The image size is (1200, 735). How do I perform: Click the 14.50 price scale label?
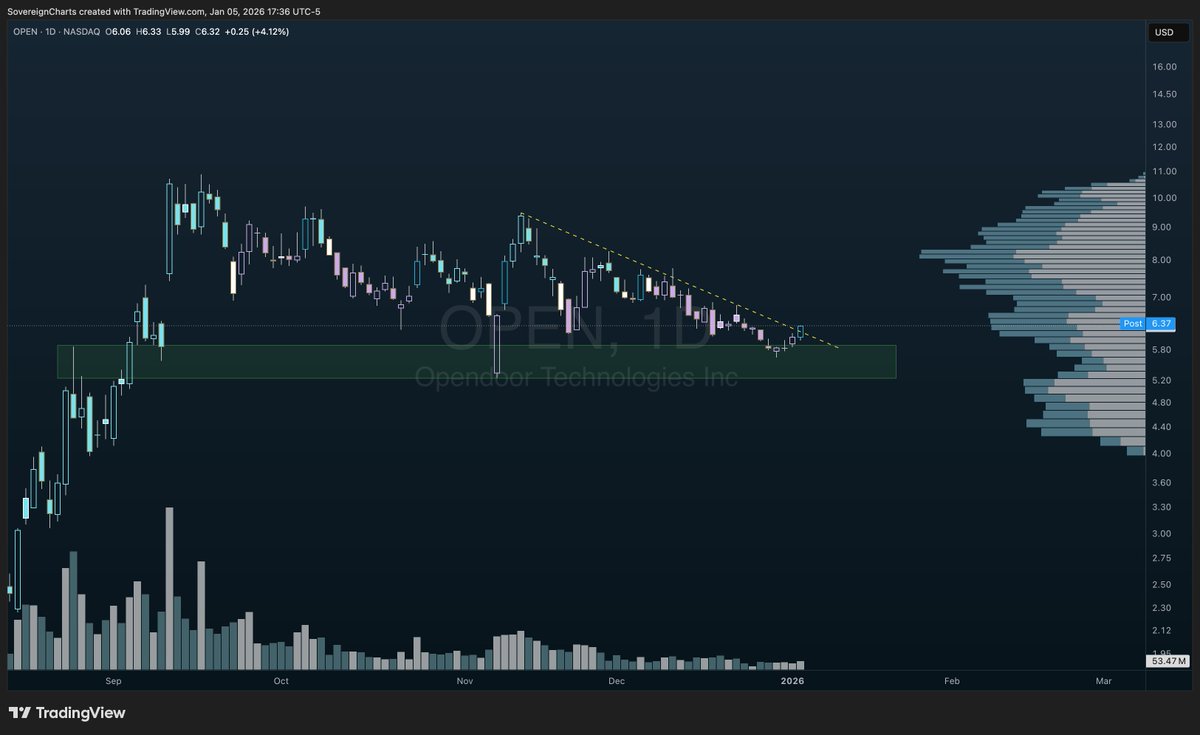coord(1163,94)
